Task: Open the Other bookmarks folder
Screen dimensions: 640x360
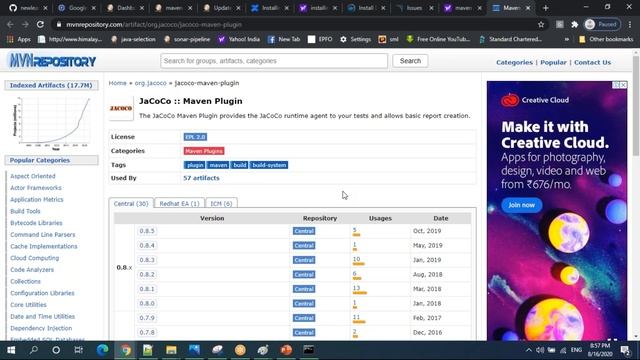Action: click(x=606, y=39)
